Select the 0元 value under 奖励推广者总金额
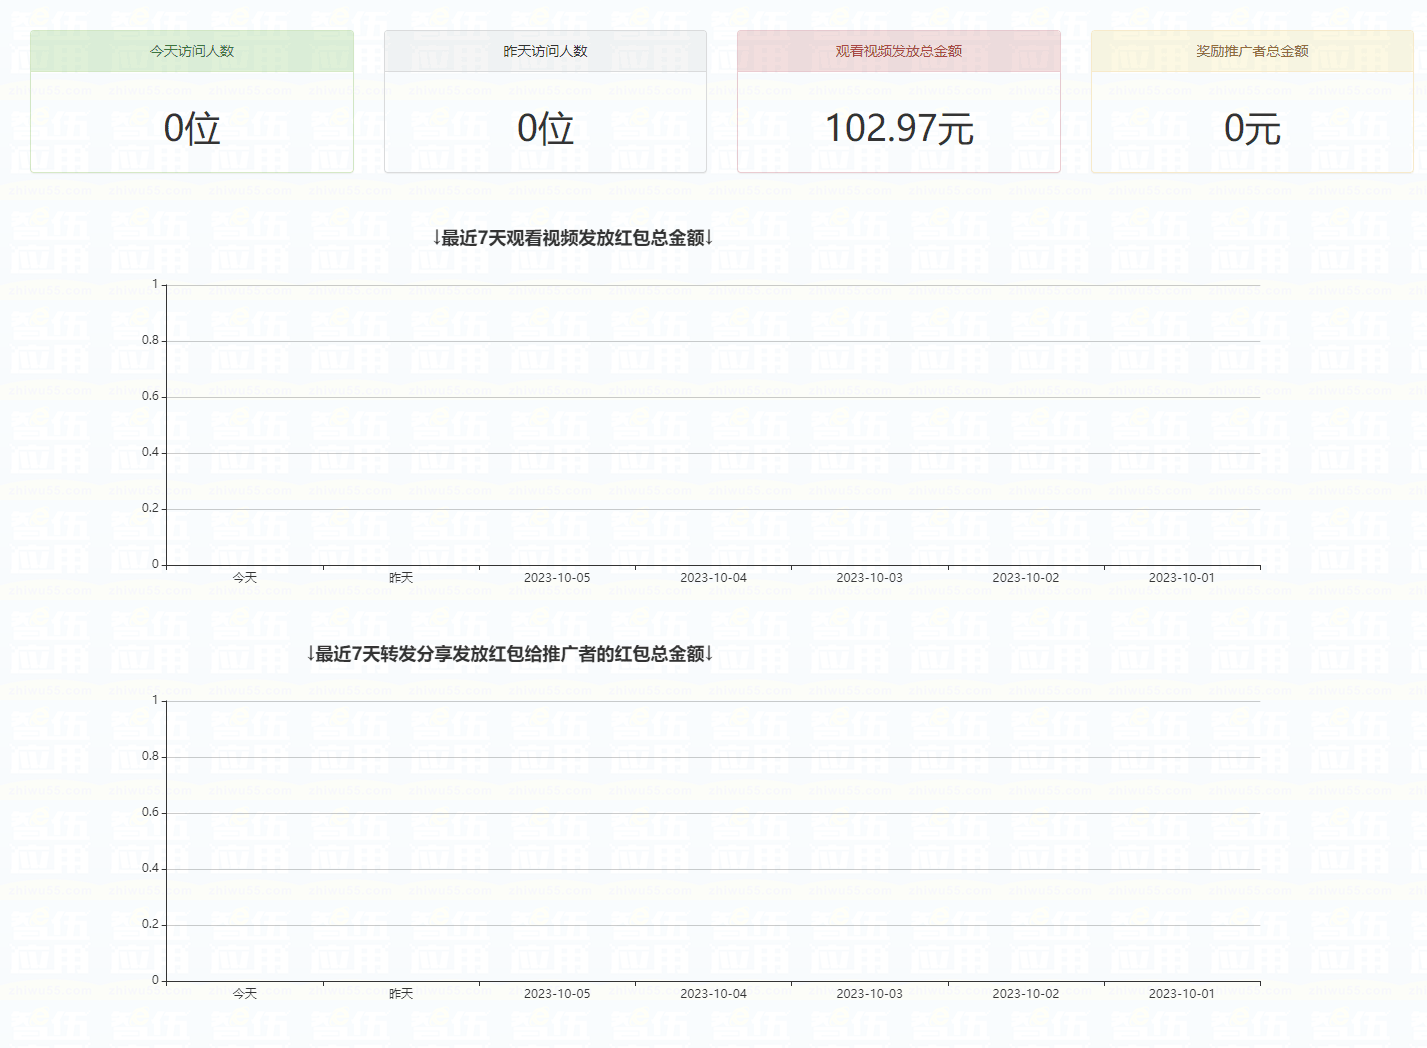 click(1252, 129)
